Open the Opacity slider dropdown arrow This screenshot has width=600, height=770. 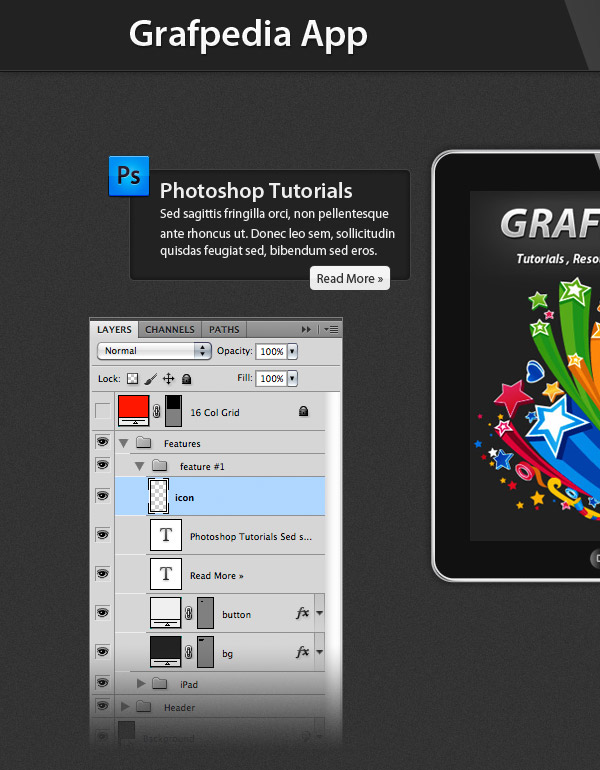point(292,352)
